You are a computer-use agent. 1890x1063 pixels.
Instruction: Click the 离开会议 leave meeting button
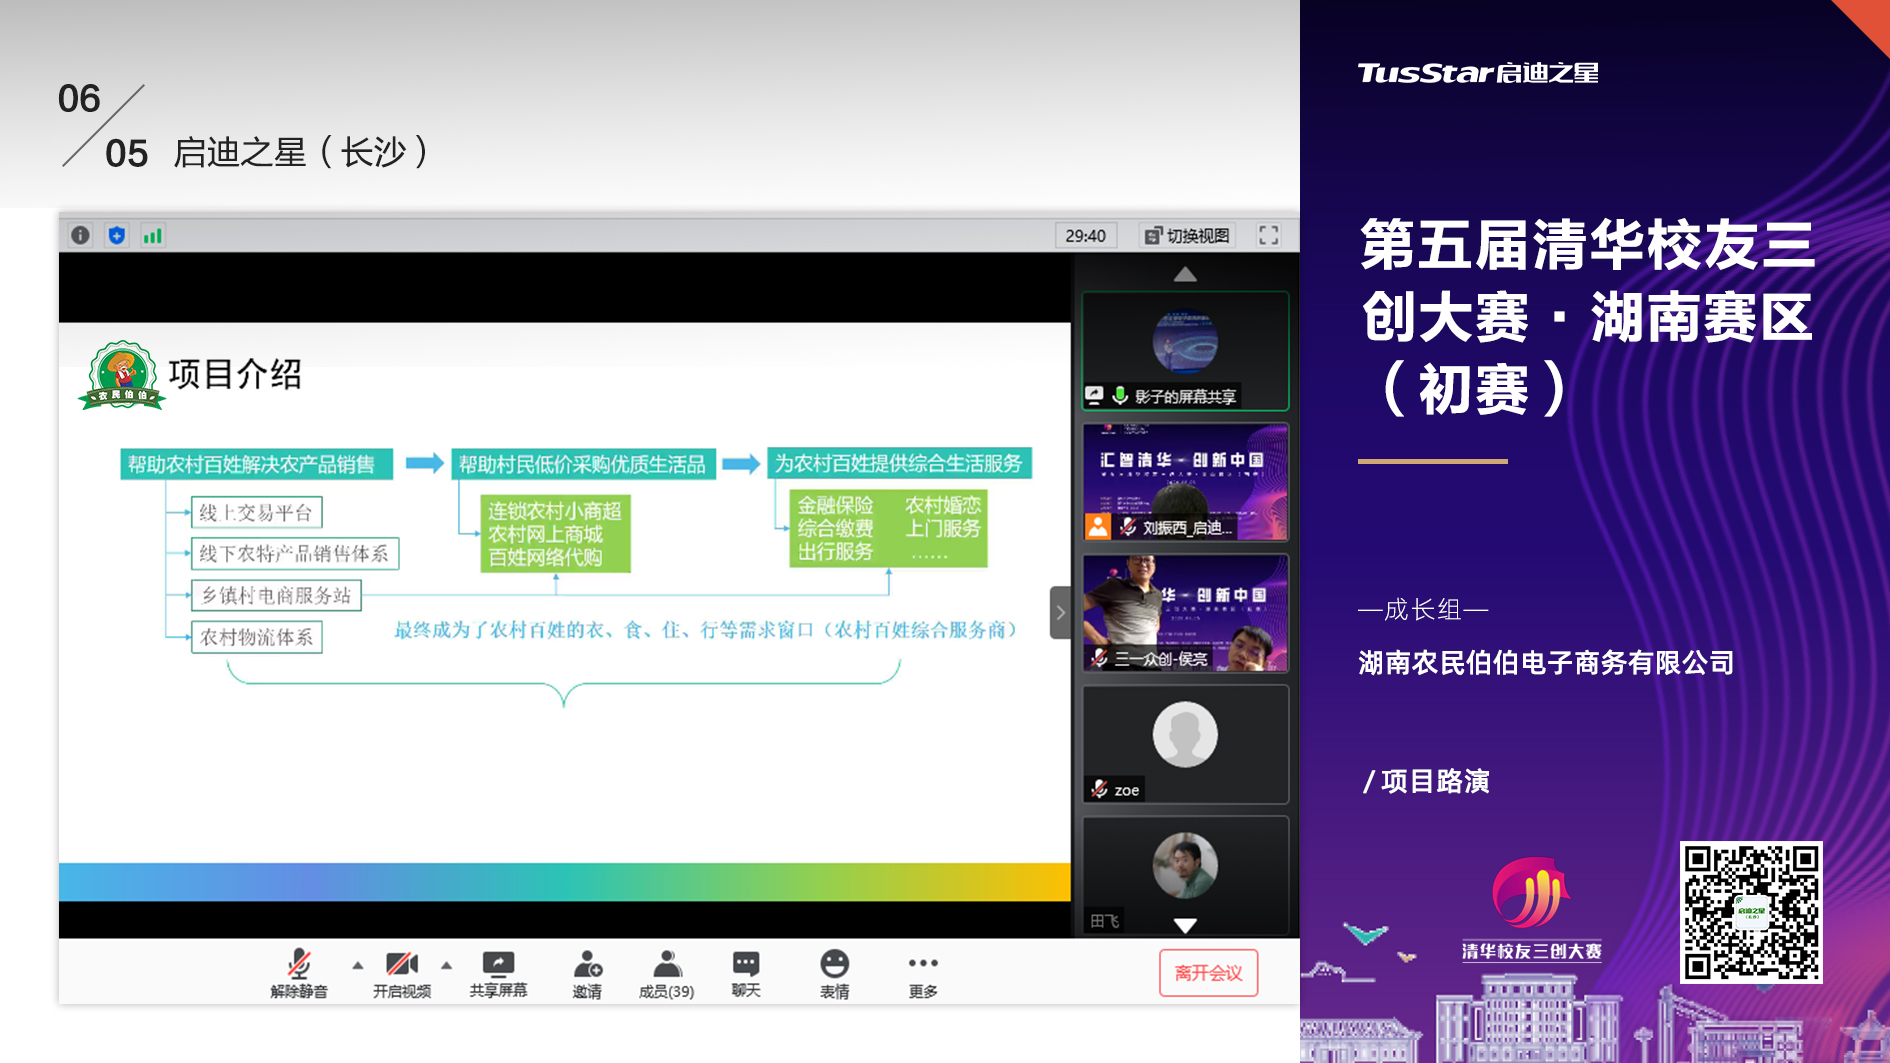click(x=1208, y=973)
